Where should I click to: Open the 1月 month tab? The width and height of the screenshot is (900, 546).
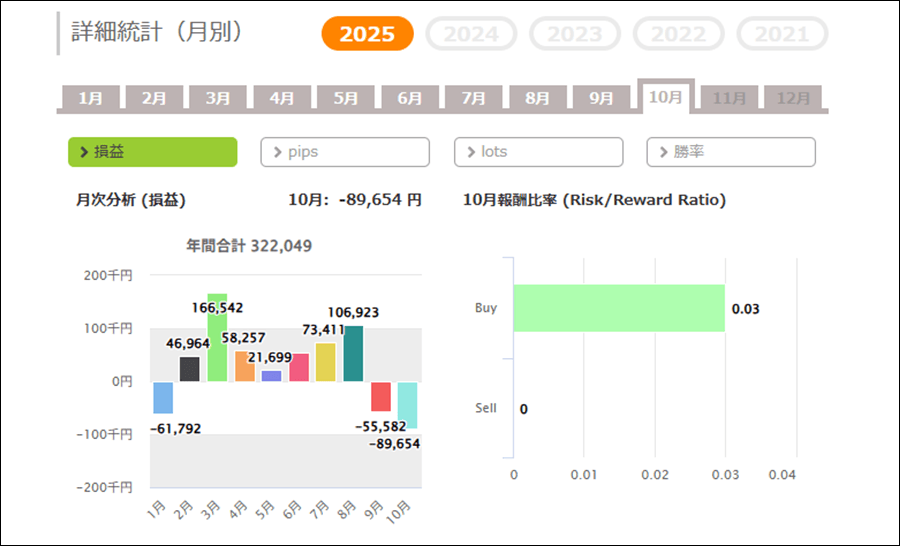point(90,98)
